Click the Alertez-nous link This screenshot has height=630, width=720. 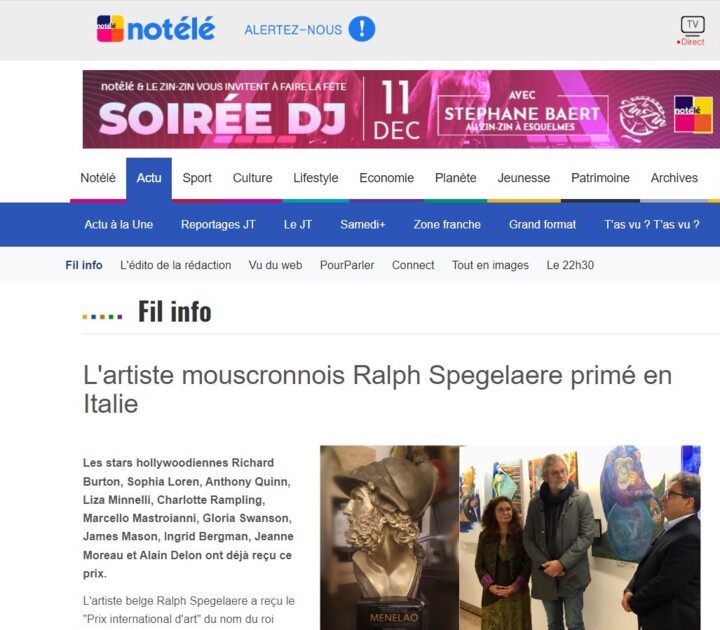tap(293, 30)
